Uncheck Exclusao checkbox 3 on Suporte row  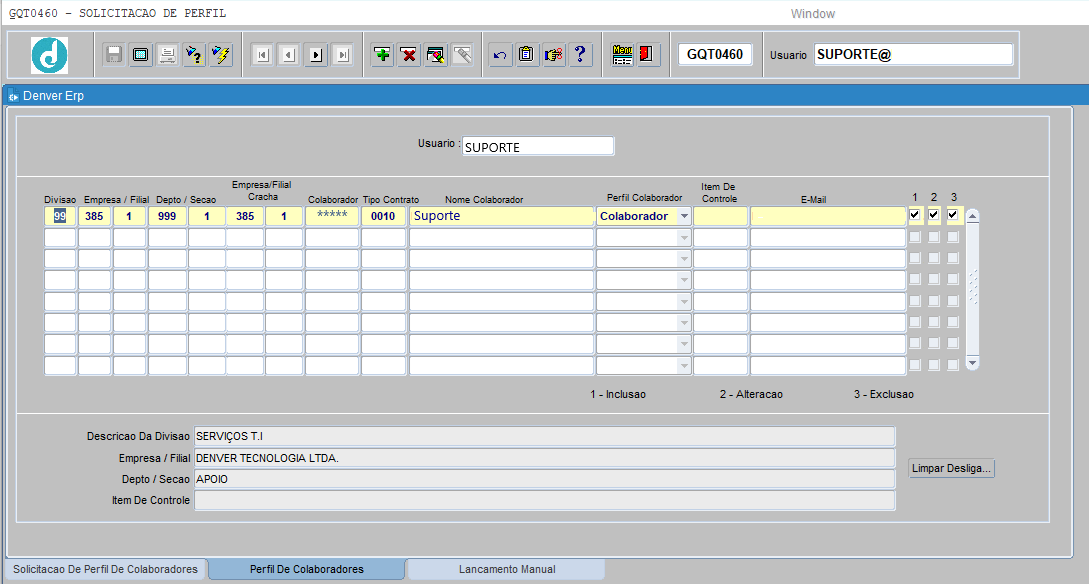pos(952,215)
